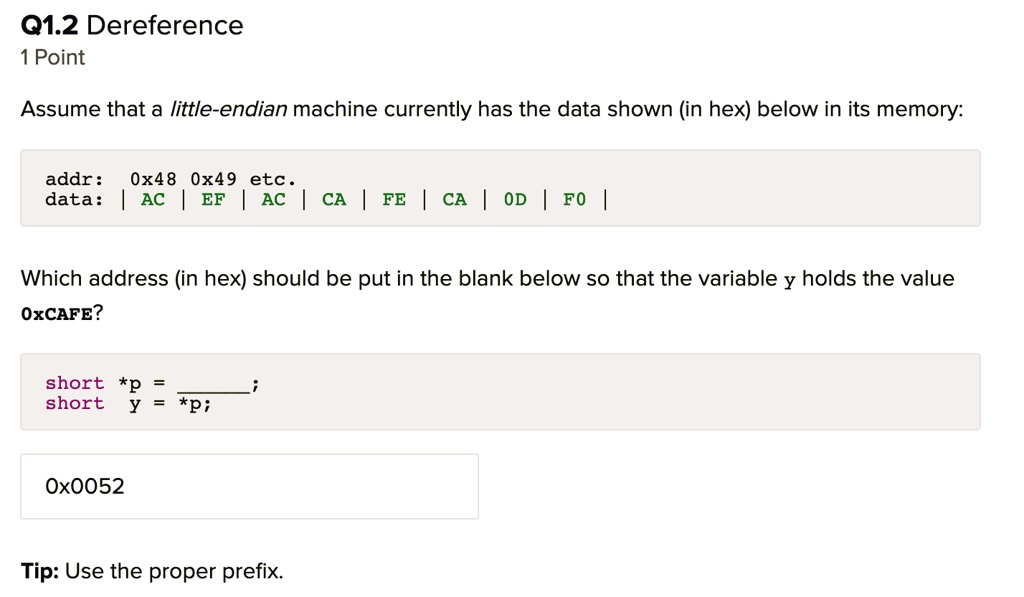The image size is (1024, 597).
Task: Click the 0x48 address label
Action: pos(153,179)
